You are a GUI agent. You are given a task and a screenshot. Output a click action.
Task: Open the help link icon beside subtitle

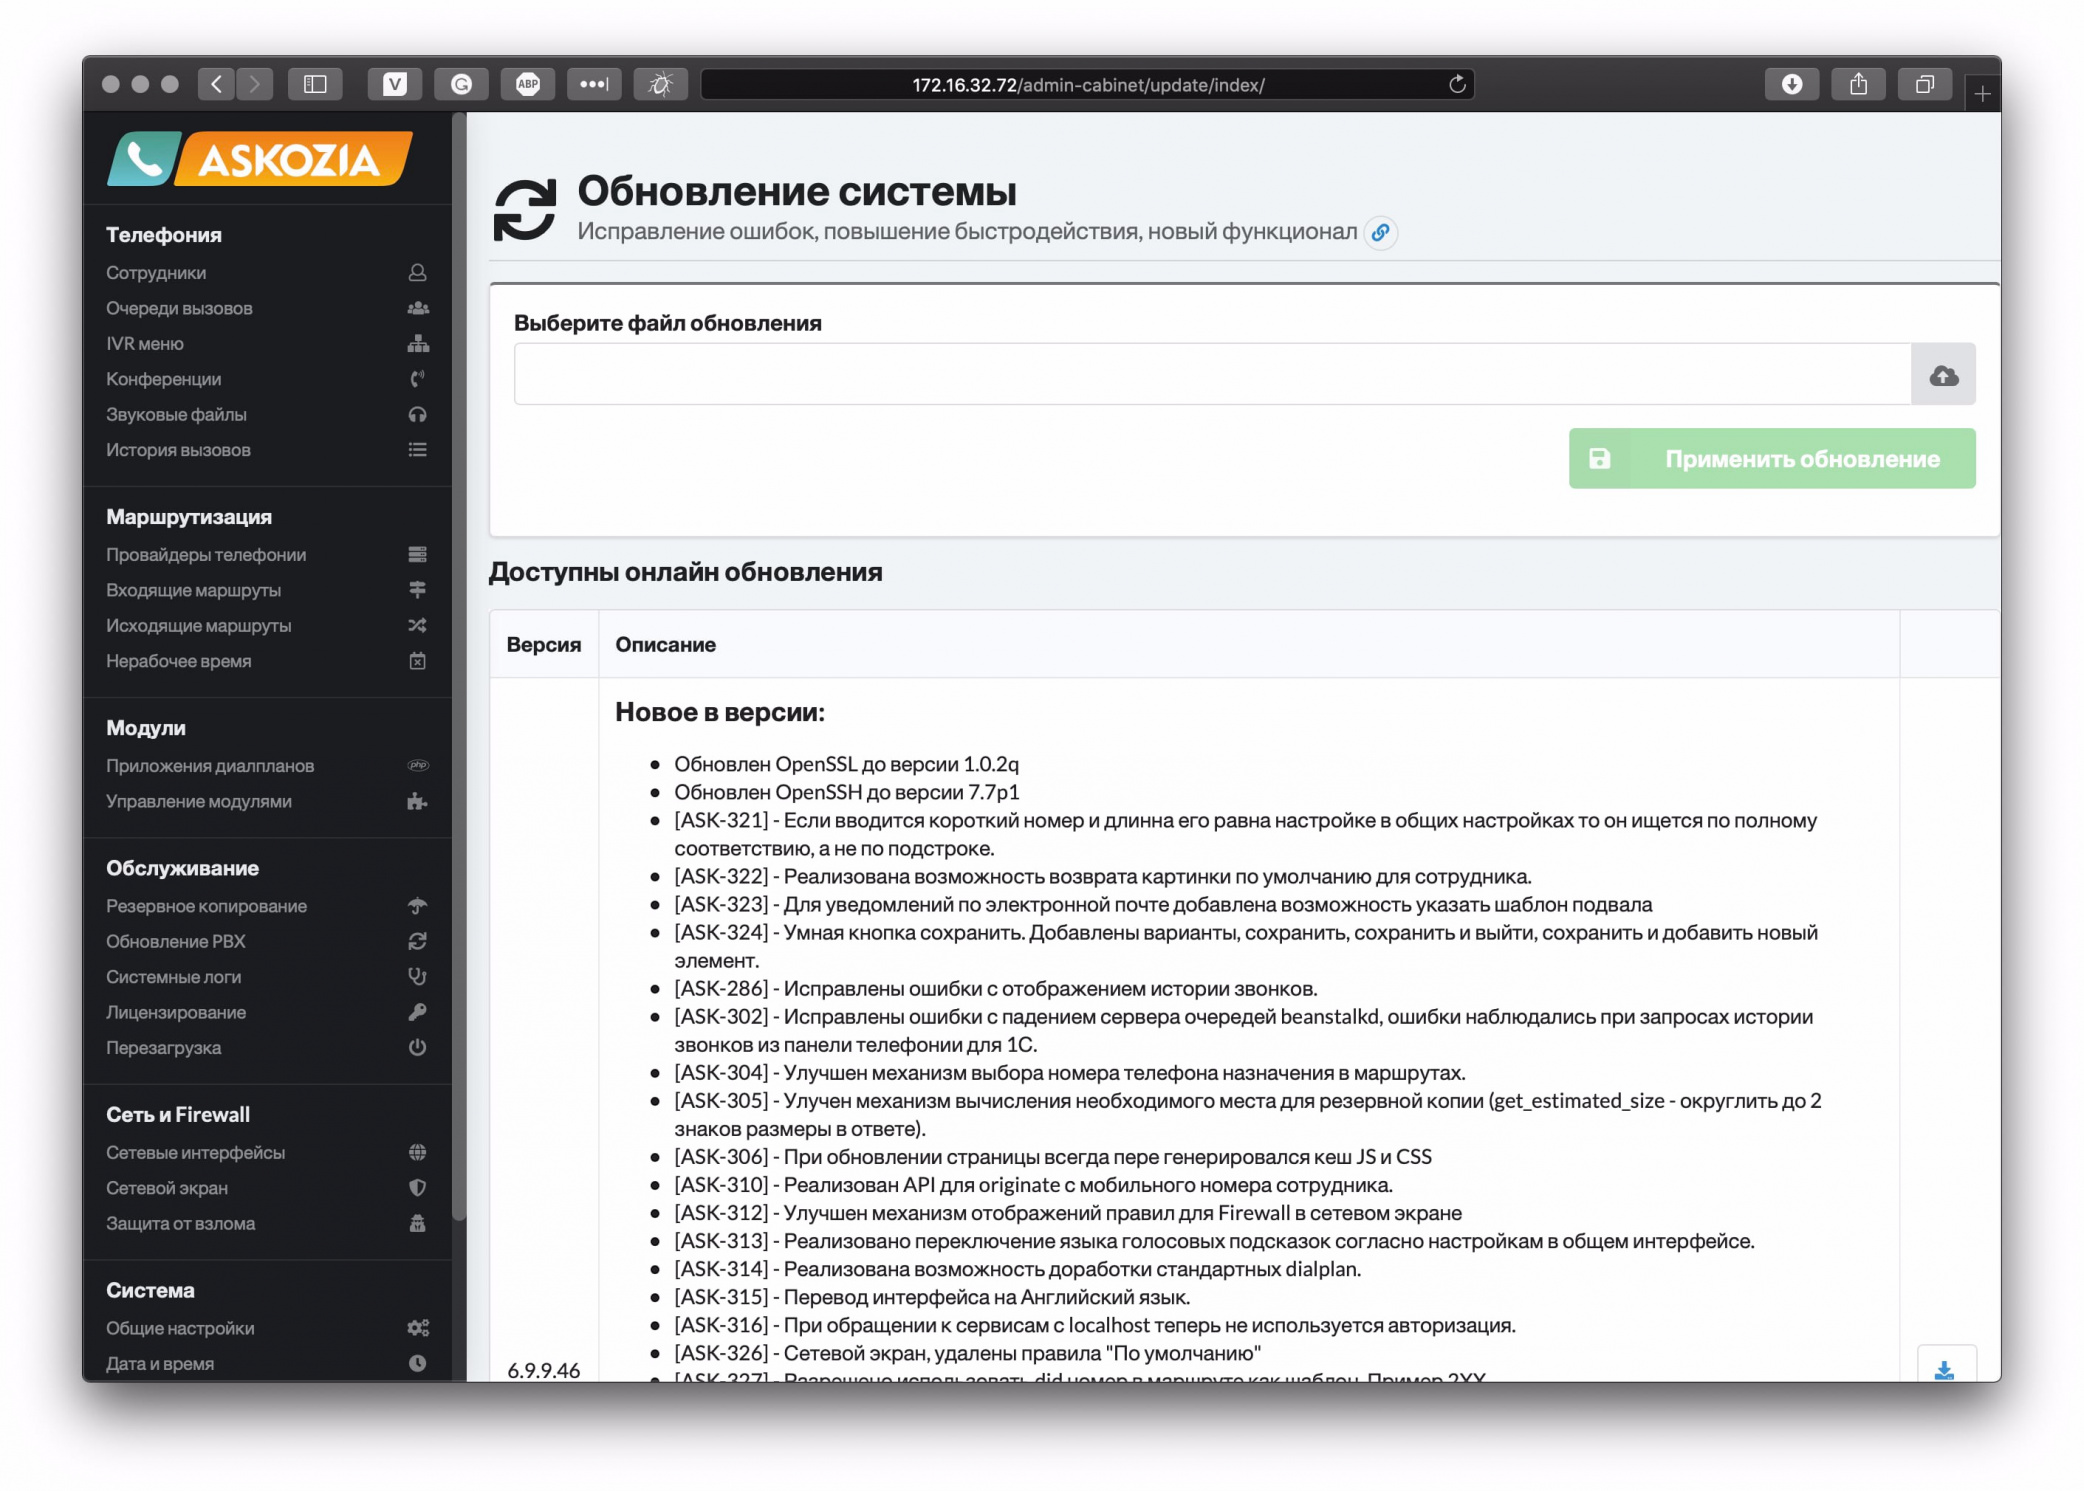pyautogui.click(x=1380, y=232)
